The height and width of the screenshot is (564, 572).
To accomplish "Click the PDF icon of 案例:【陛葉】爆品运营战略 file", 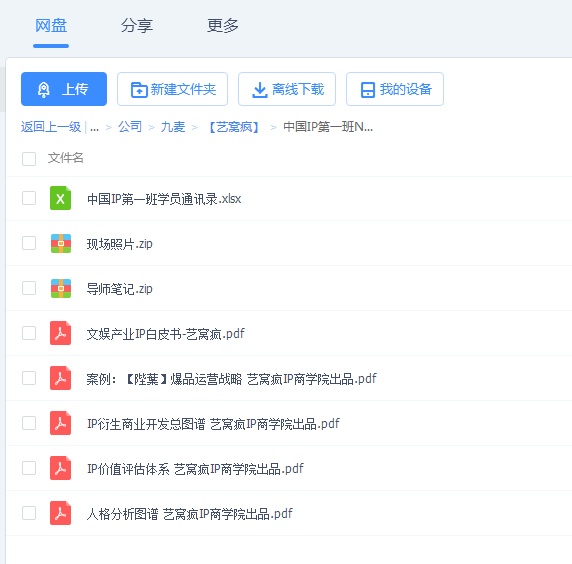I will [60, 378].
